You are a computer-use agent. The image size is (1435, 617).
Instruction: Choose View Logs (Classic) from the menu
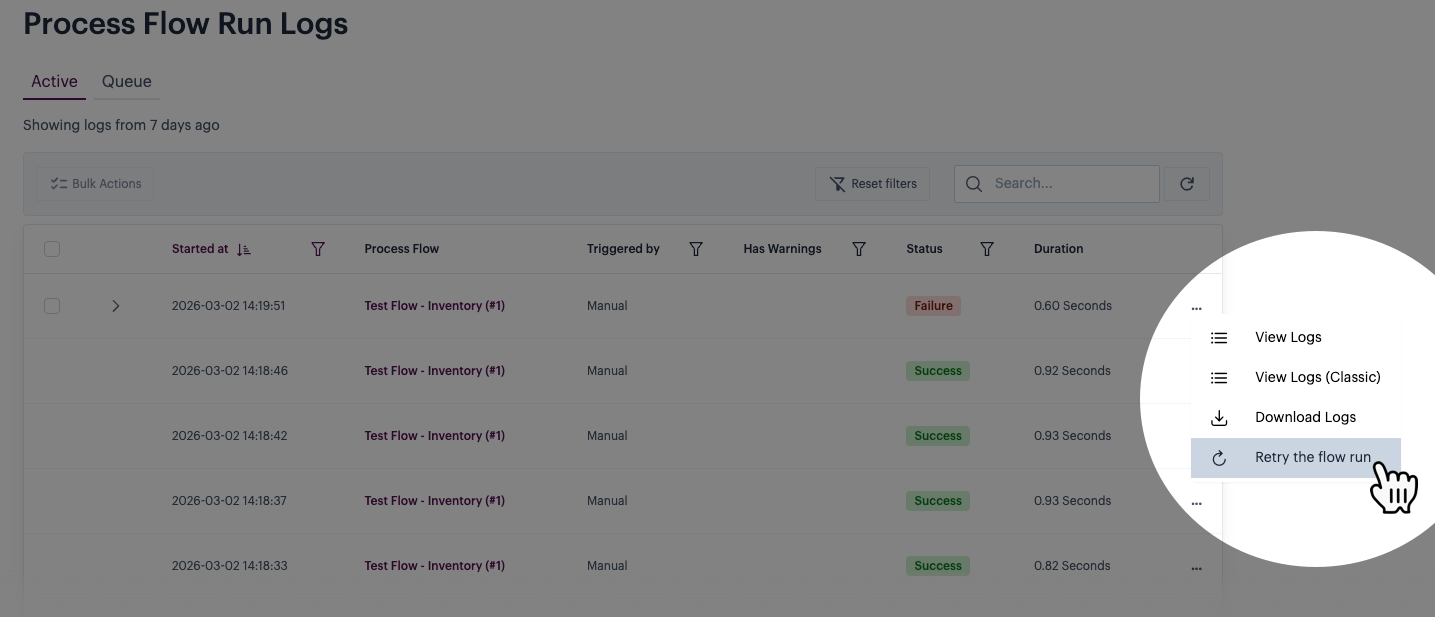coord(1317,377)
